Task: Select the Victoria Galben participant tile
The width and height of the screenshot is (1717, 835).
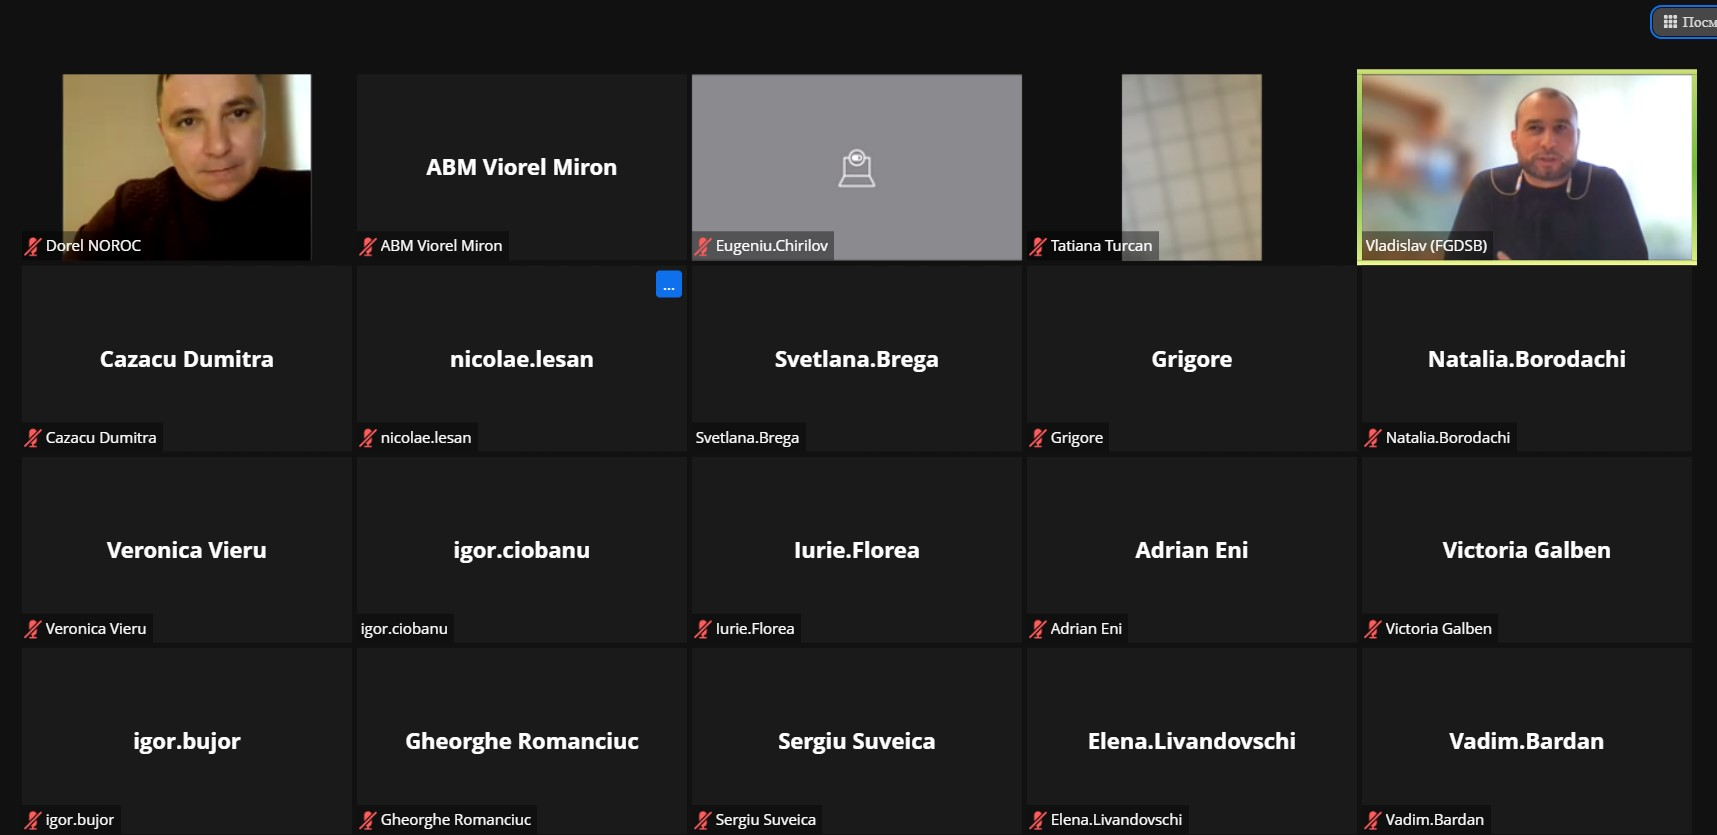Action: [1526, 550]
